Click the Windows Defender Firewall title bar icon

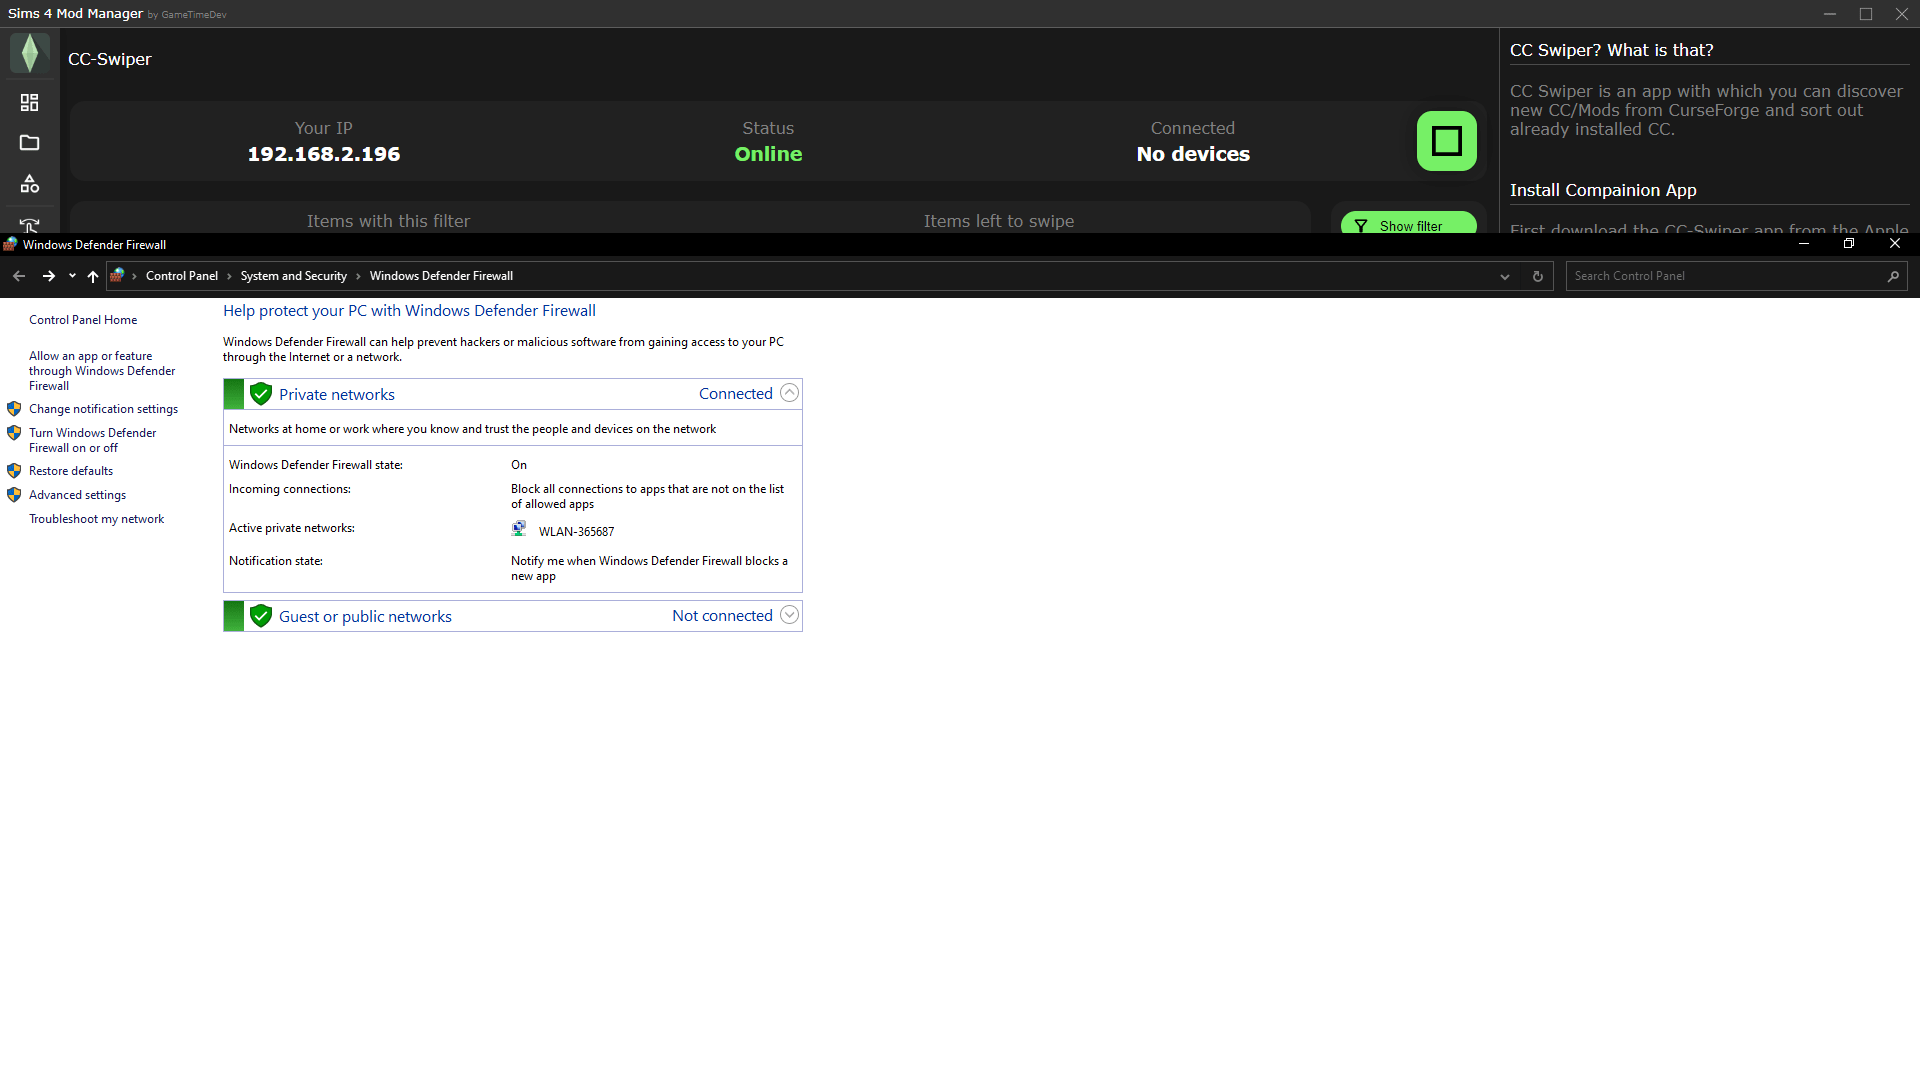pyautogui.click(x=10, y=244)
